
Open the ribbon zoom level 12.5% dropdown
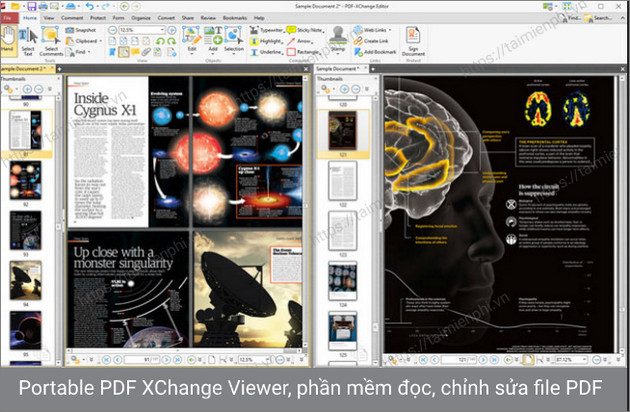click(162, 30)
